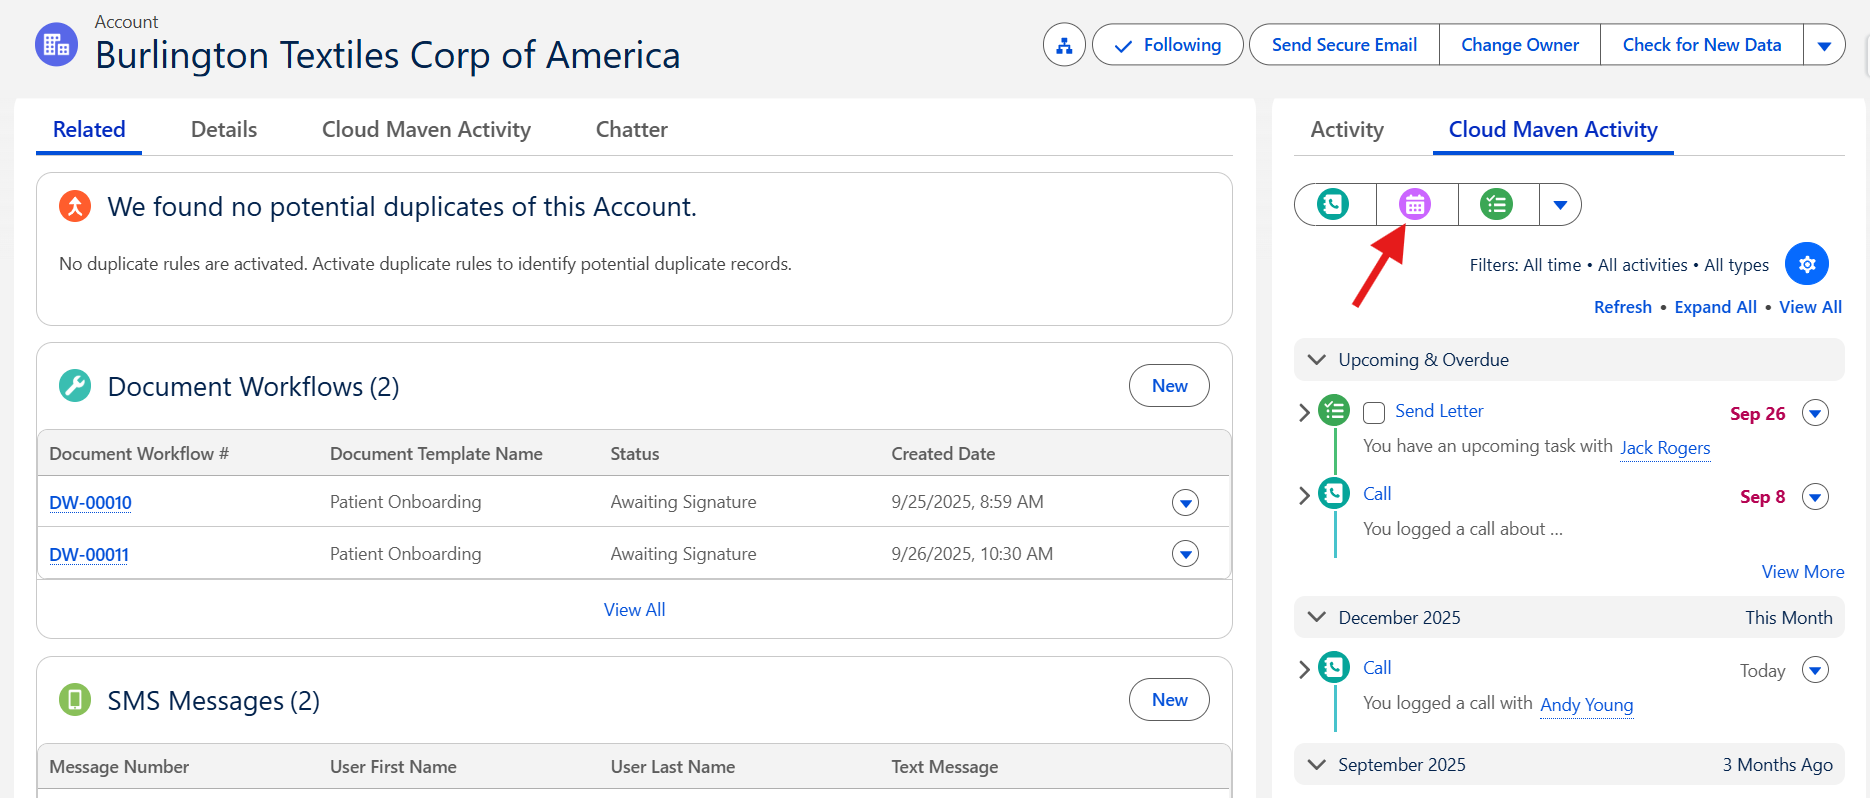Screen dimensions: 1870x798
Task: Open more activity actions dropdown
Action: pos(1560,205)
